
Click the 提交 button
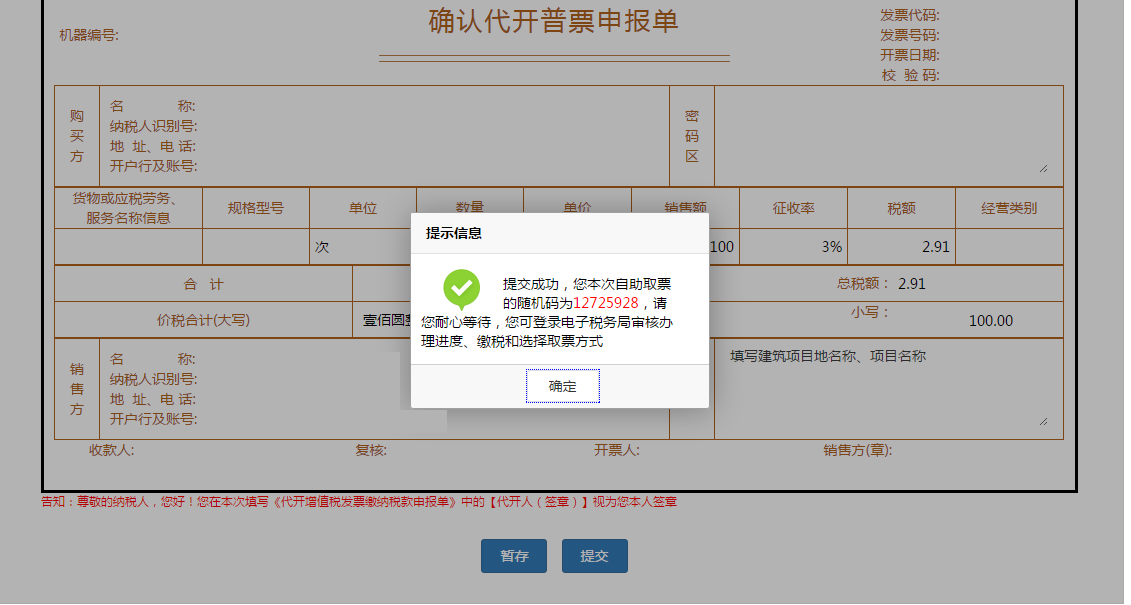point(594,556)
